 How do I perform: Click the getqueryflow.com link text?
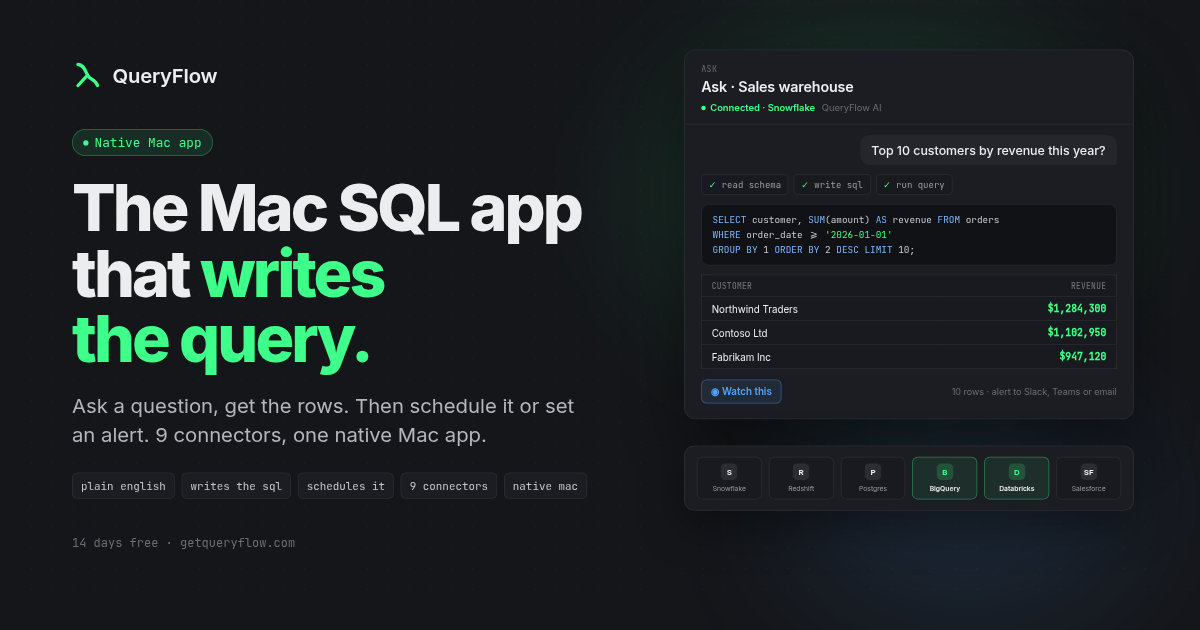tap(238, 543)
